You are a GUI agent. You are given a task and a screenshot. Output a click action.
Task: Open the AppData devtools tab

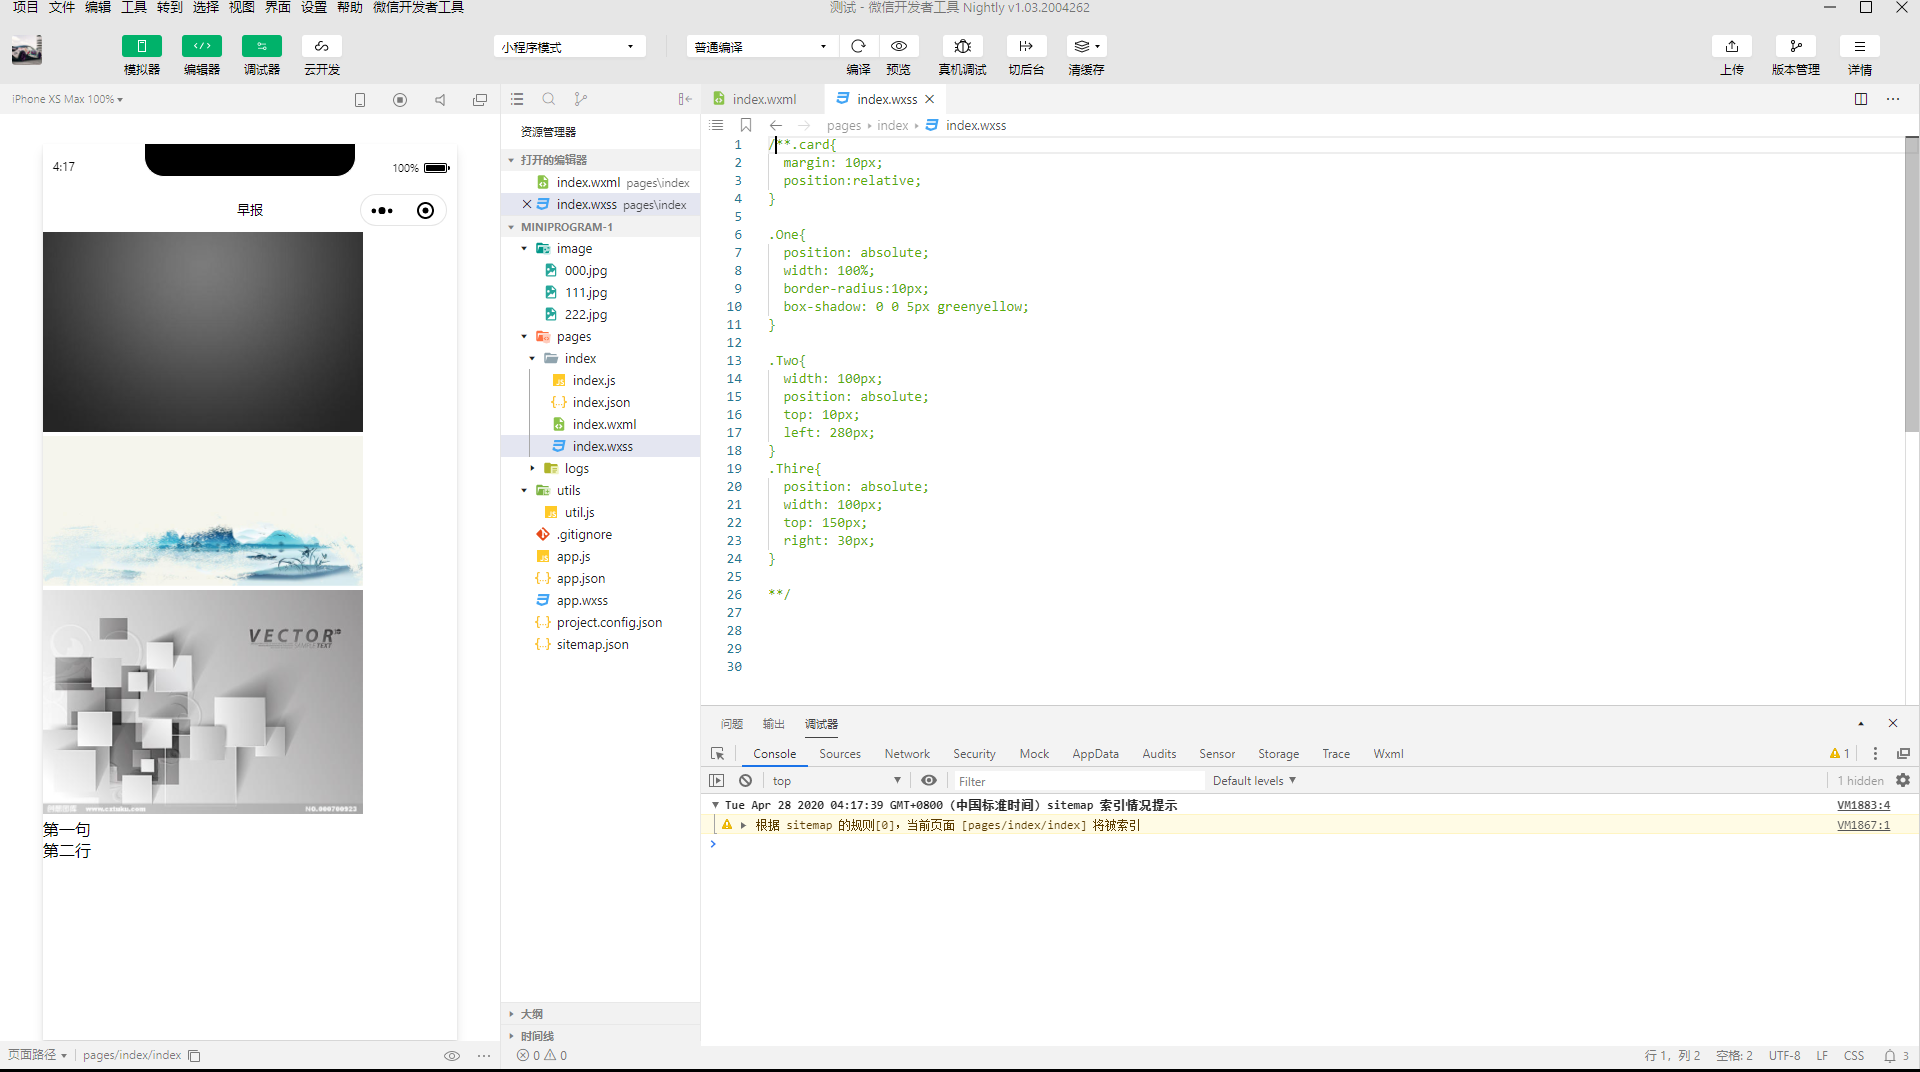[1095, 754]
